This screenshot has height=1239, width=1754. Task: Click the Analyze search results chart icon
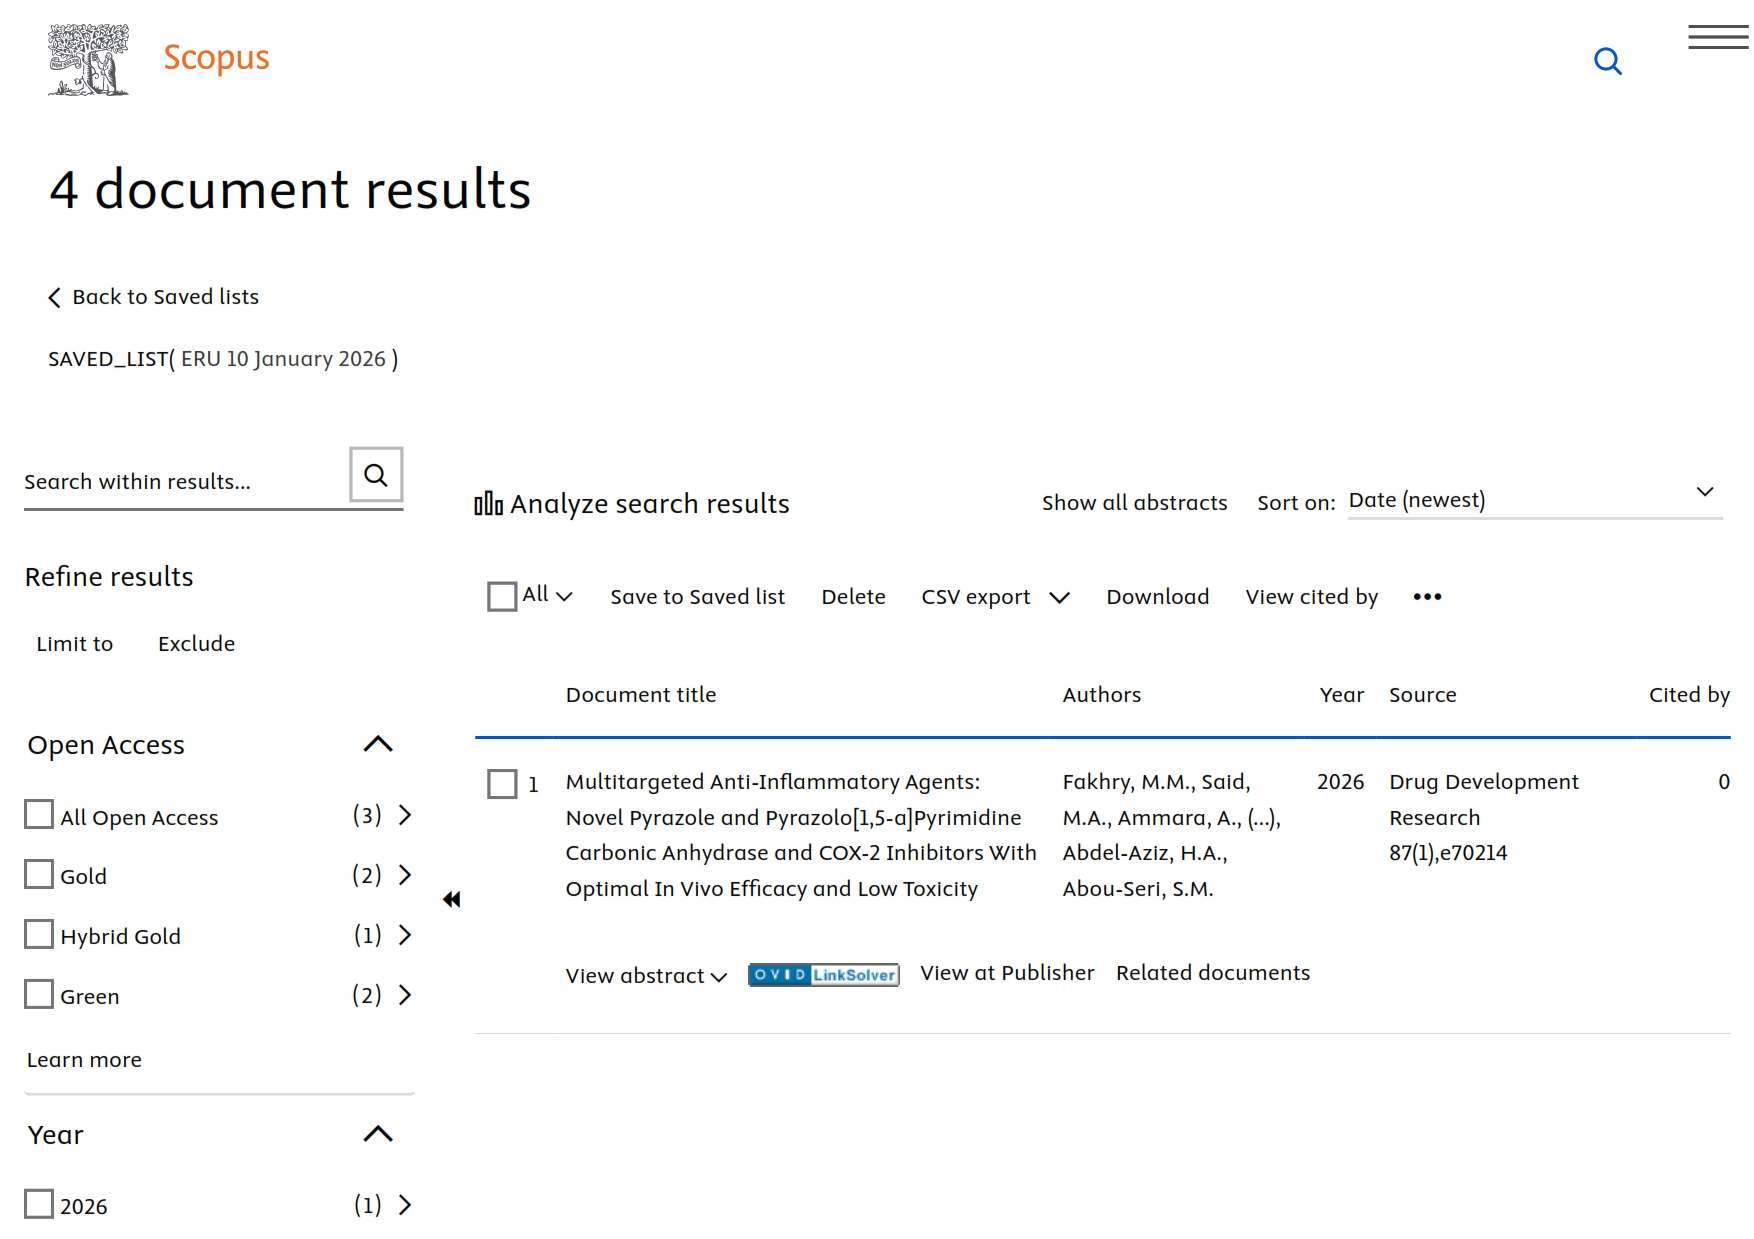pos(488,504)
